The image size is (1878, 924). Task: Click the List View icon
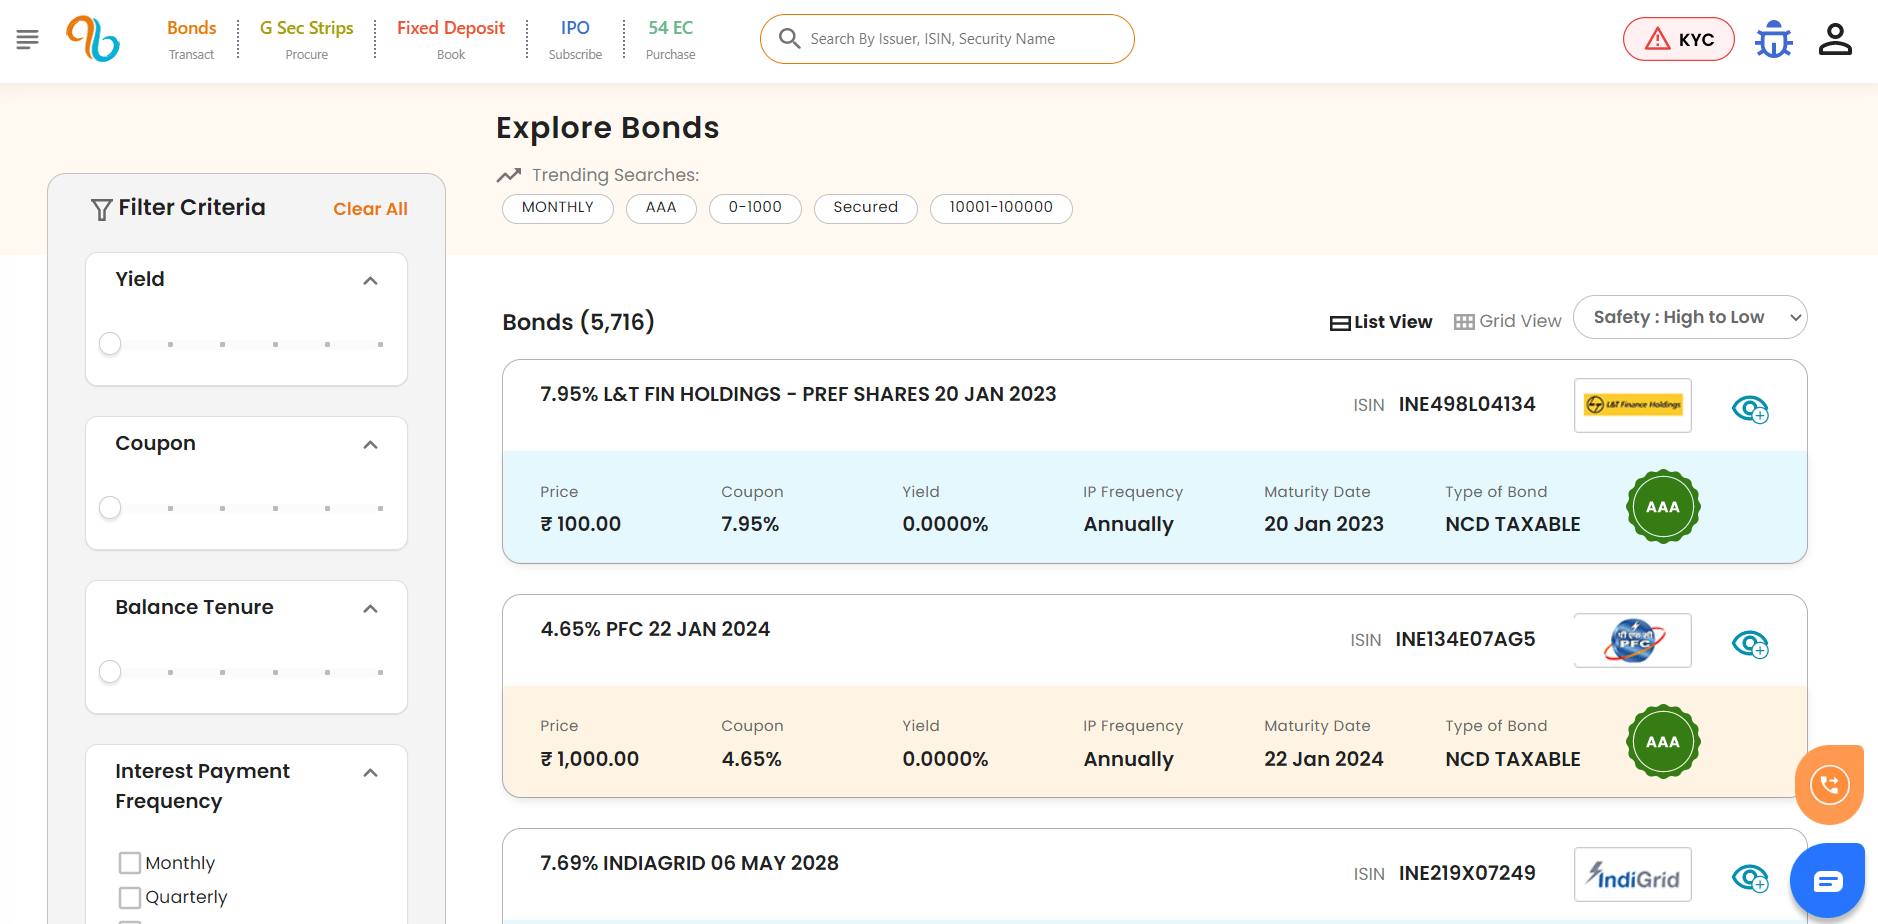tap(1340, 323)
